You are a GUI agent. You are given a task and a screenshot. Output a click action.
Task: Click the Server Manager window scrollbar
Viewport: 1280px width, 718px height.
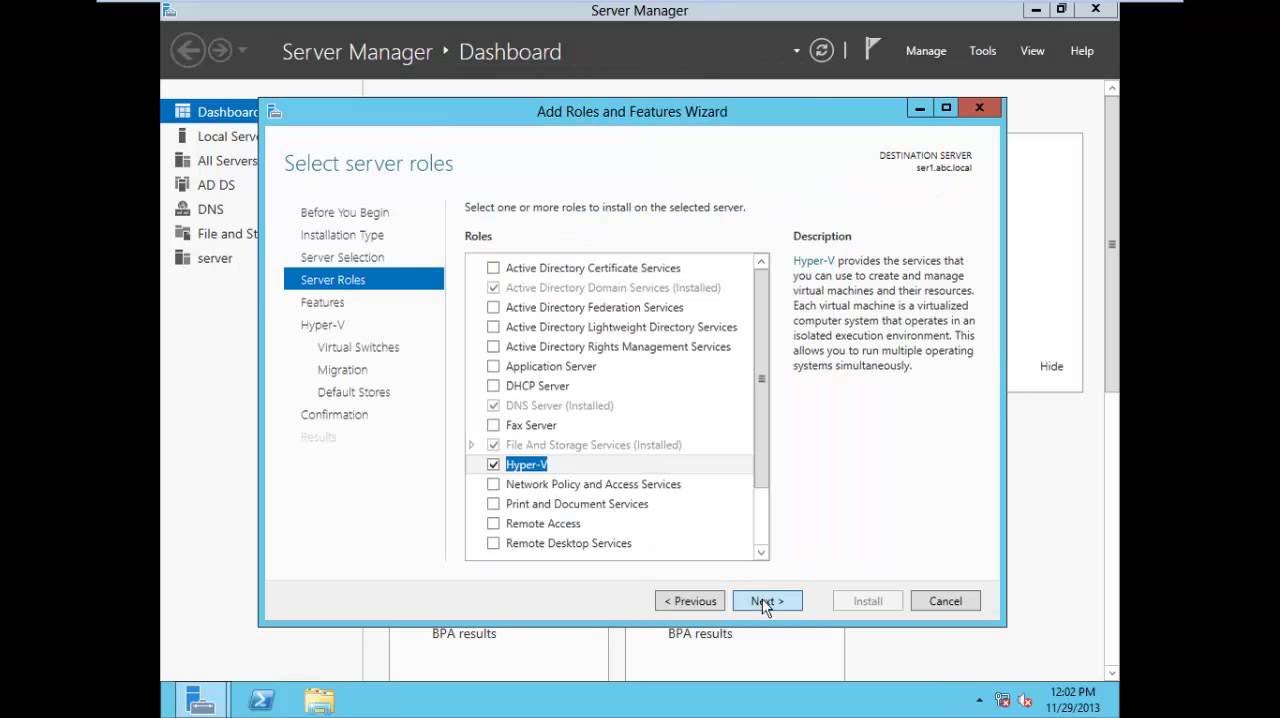tap(1112, 244)
